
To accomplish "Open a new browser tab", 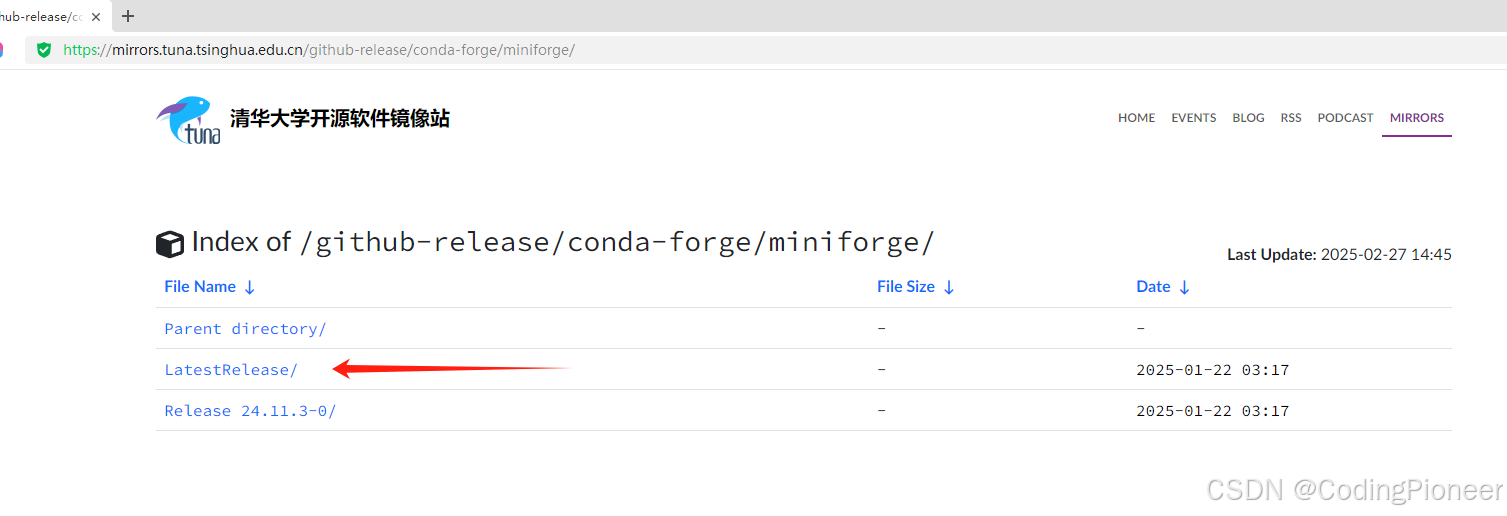I will (x=128, y=16).
